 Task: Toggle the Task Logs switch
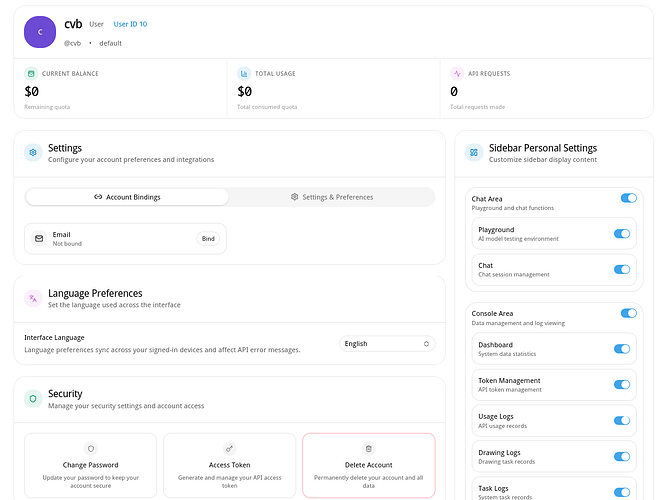622,492
